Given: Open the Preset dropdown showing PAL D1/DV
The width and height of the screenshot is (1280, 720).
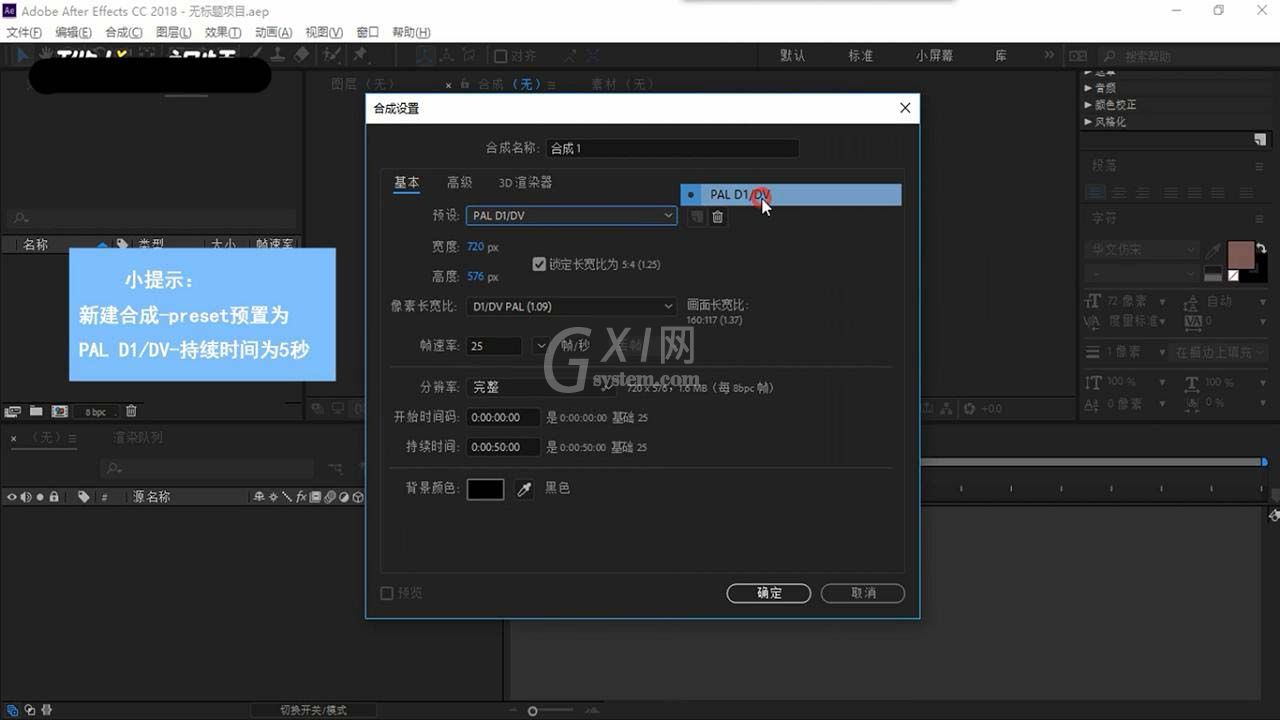Looking at the screenshot, I should click(x=571, y=216).
